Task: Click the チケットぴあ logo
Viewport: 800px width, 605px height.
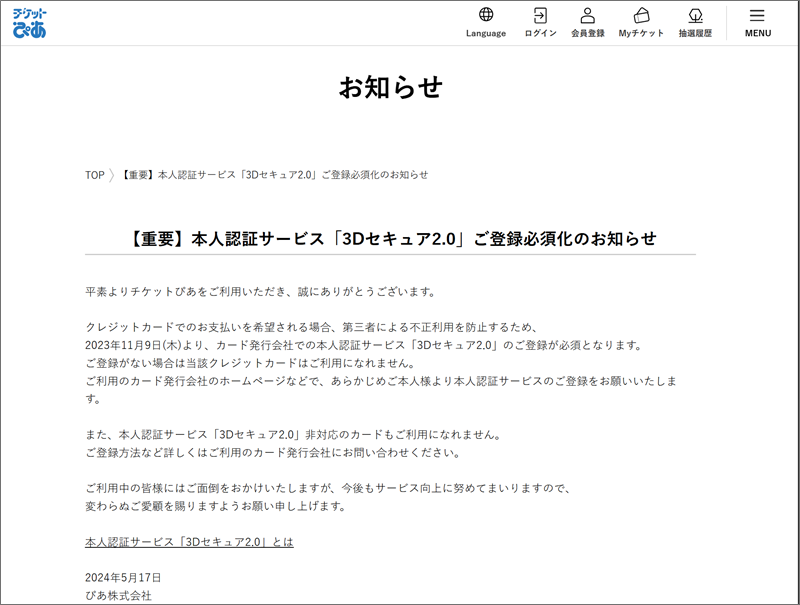Action: [x=29, y=23]
